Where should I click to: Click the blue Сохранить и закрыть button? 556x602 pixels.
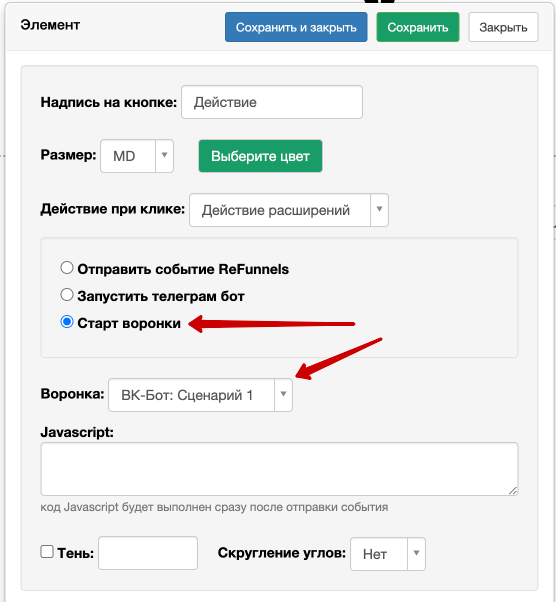click(296, 27)
